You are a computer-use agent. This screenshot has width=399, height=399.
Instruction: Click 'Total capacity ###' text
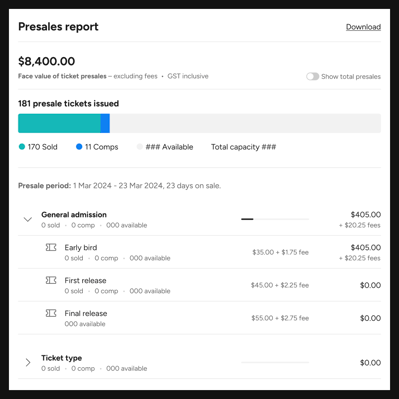(243, 147)
